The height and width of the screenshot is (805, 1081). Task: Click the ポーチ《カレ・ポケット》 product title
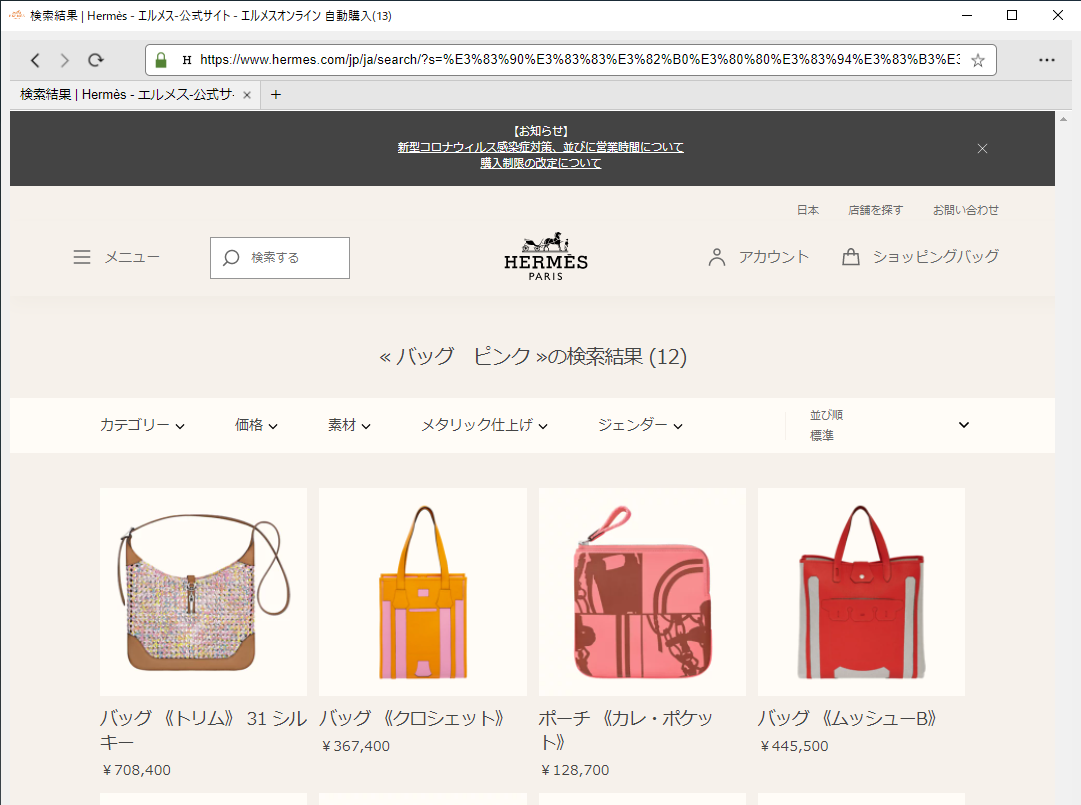pyautogui.click(x=626, y=731)
